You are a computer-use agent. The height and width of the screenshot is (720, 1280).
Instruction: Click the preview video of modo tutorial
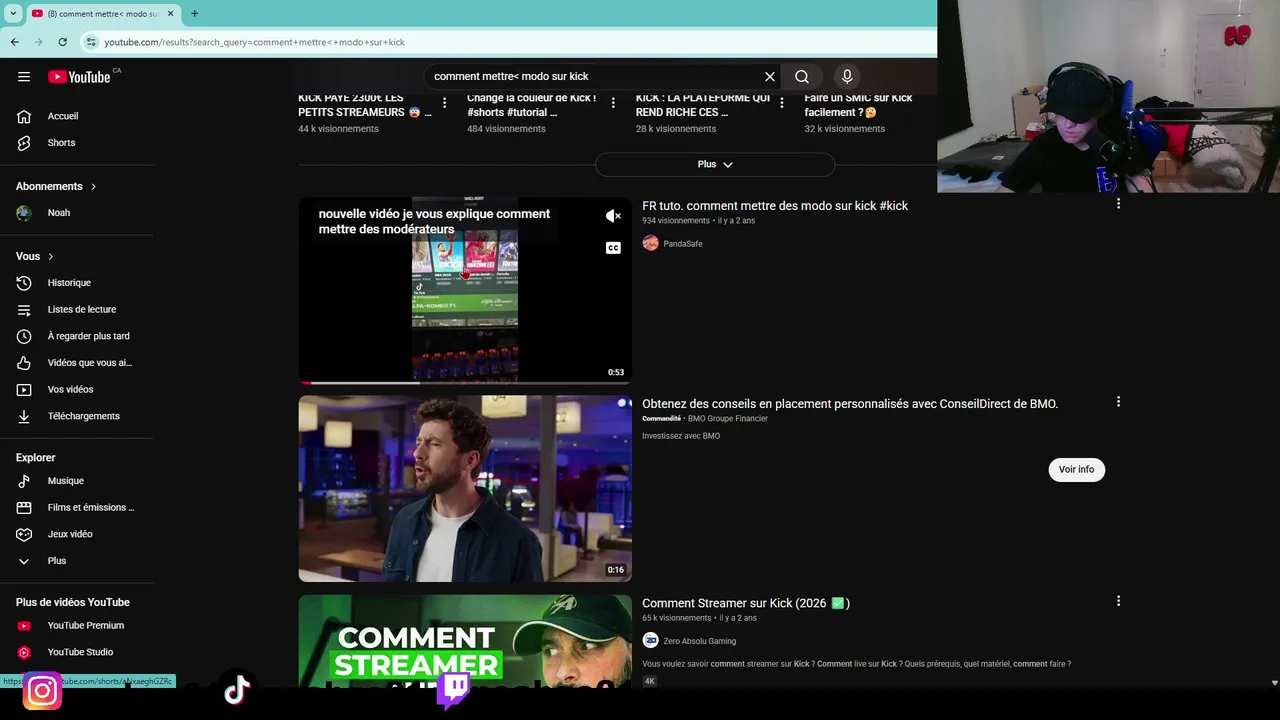tap(465, 290)
